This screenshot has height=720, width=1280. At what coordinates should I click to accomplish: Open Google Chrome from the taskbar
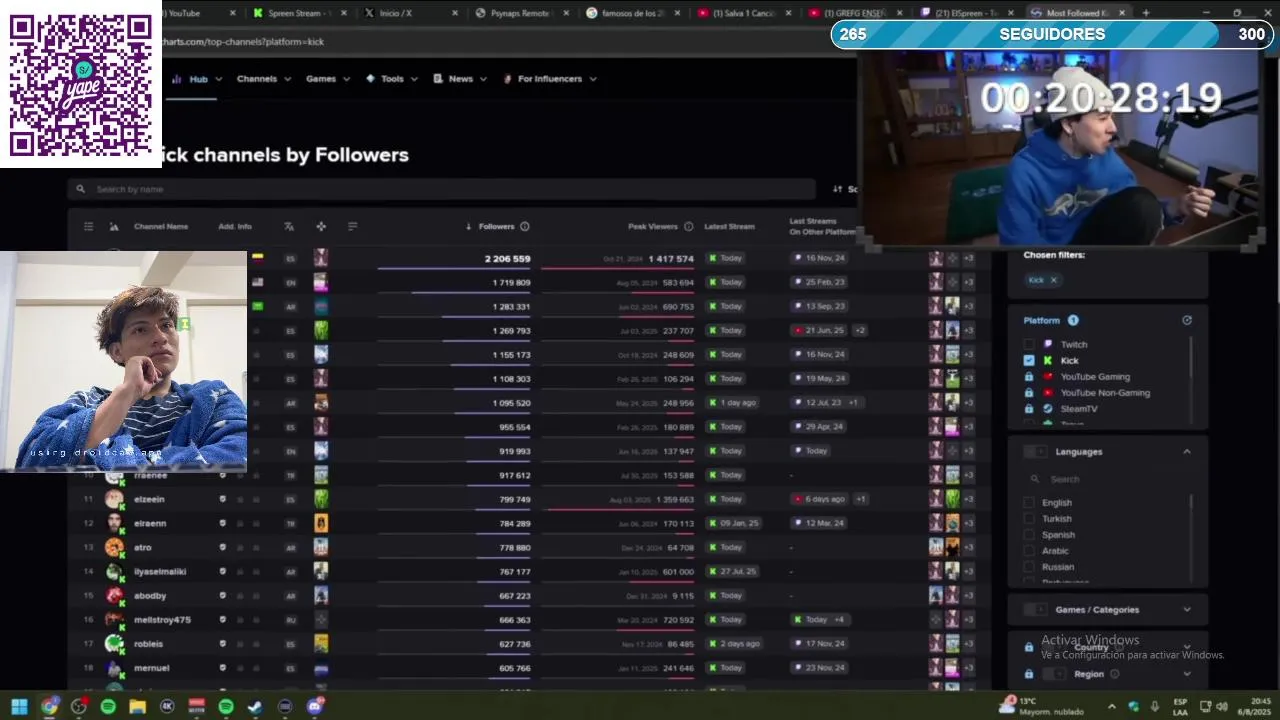[x=49, y=706]
